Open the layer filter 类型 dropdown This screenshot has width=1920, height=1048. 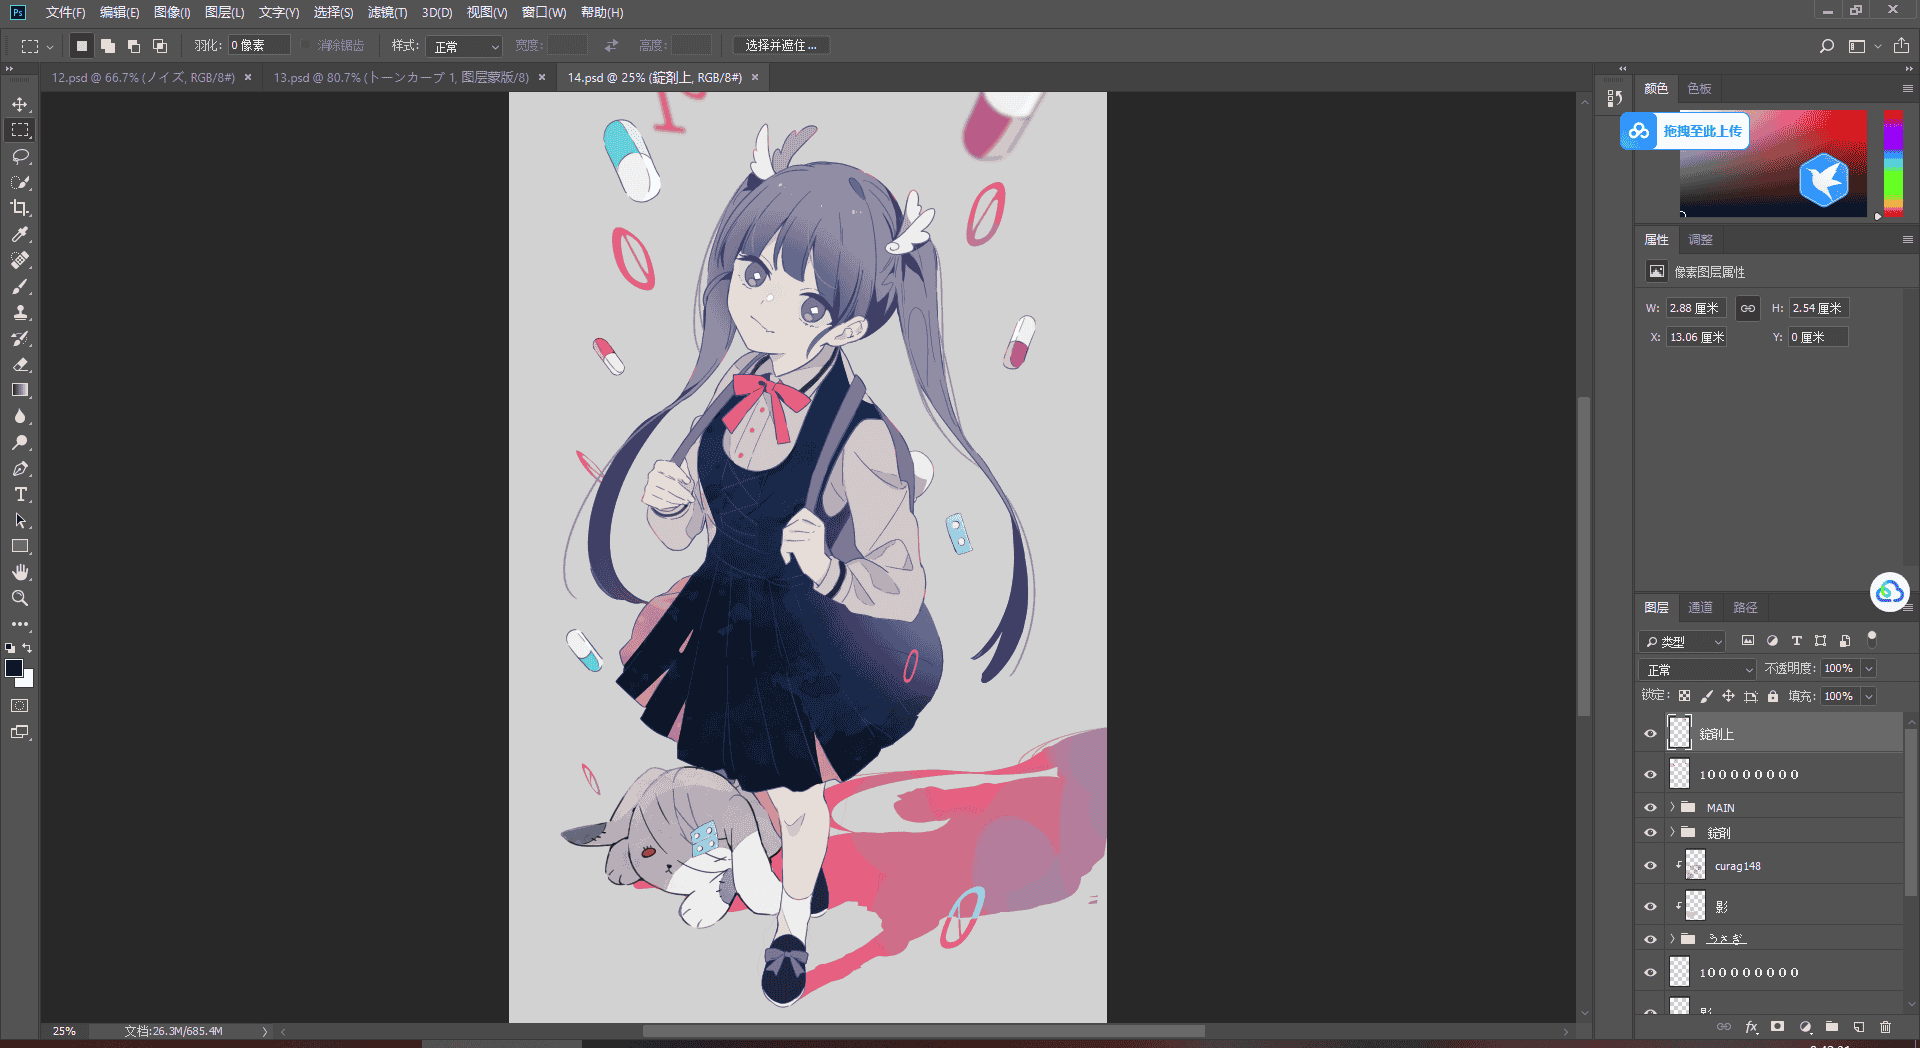1683,641
